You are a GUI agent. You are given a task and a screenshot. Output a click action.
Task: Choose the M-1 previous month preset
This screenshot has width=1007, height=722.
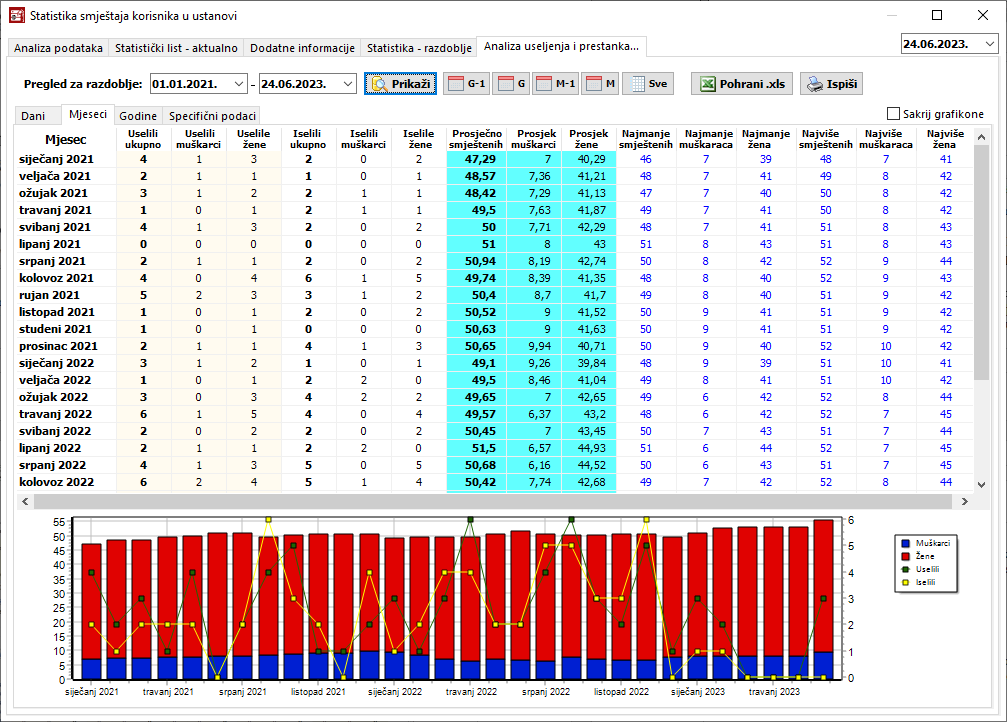click(555, 84)
